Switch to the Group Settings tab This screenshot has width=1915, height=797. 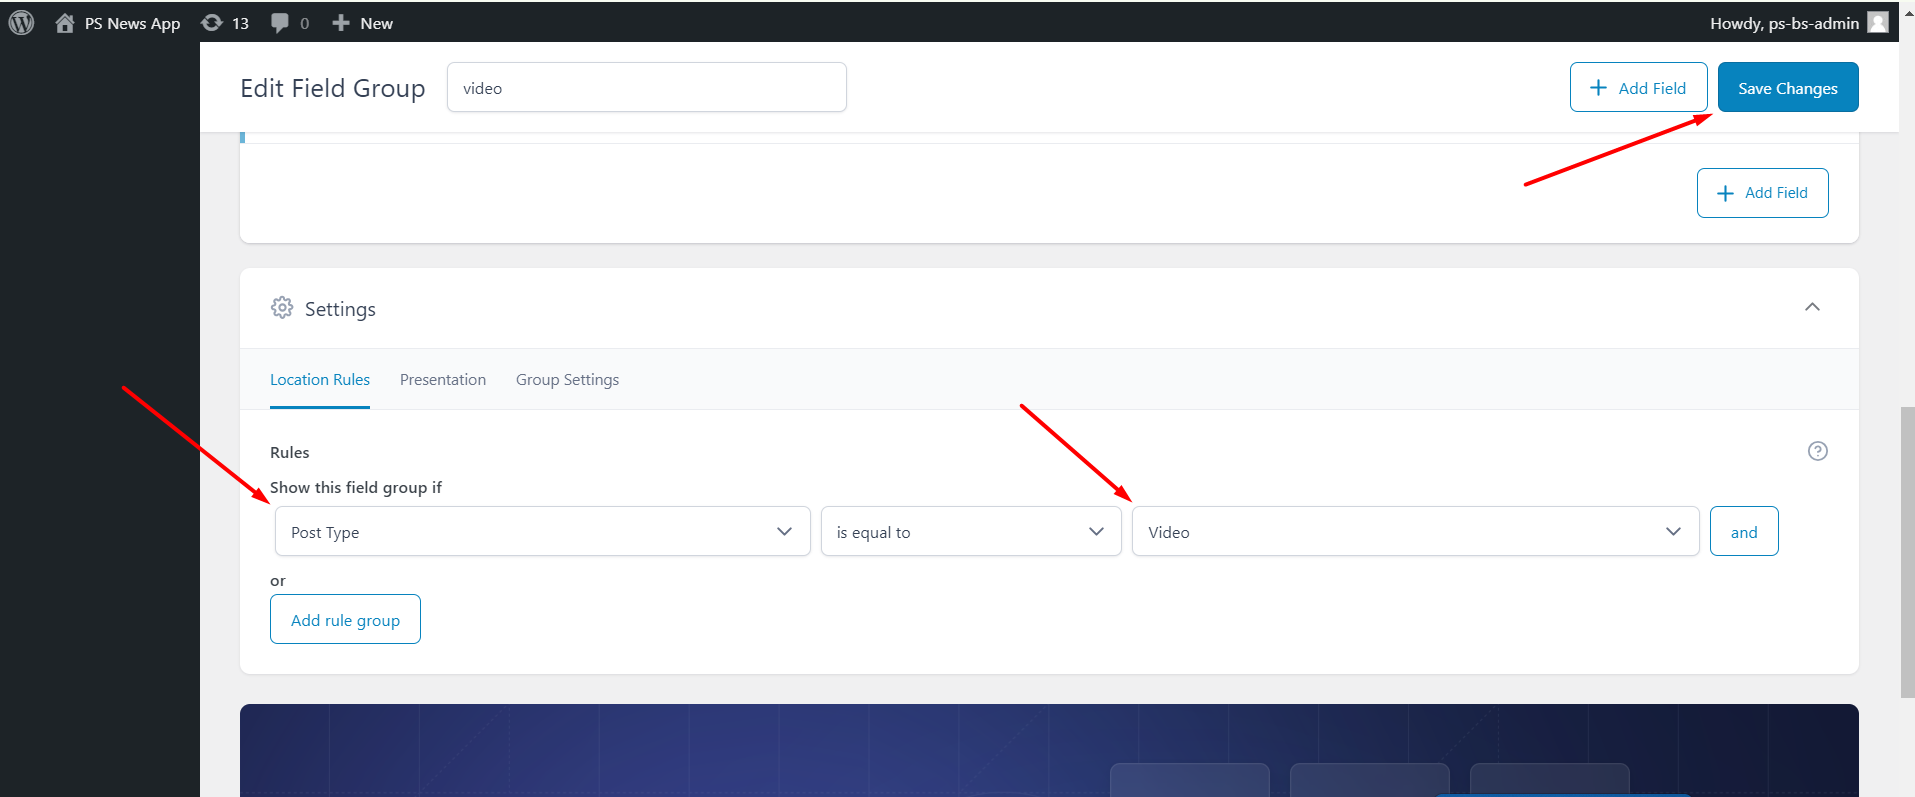(x=567, y=380)
